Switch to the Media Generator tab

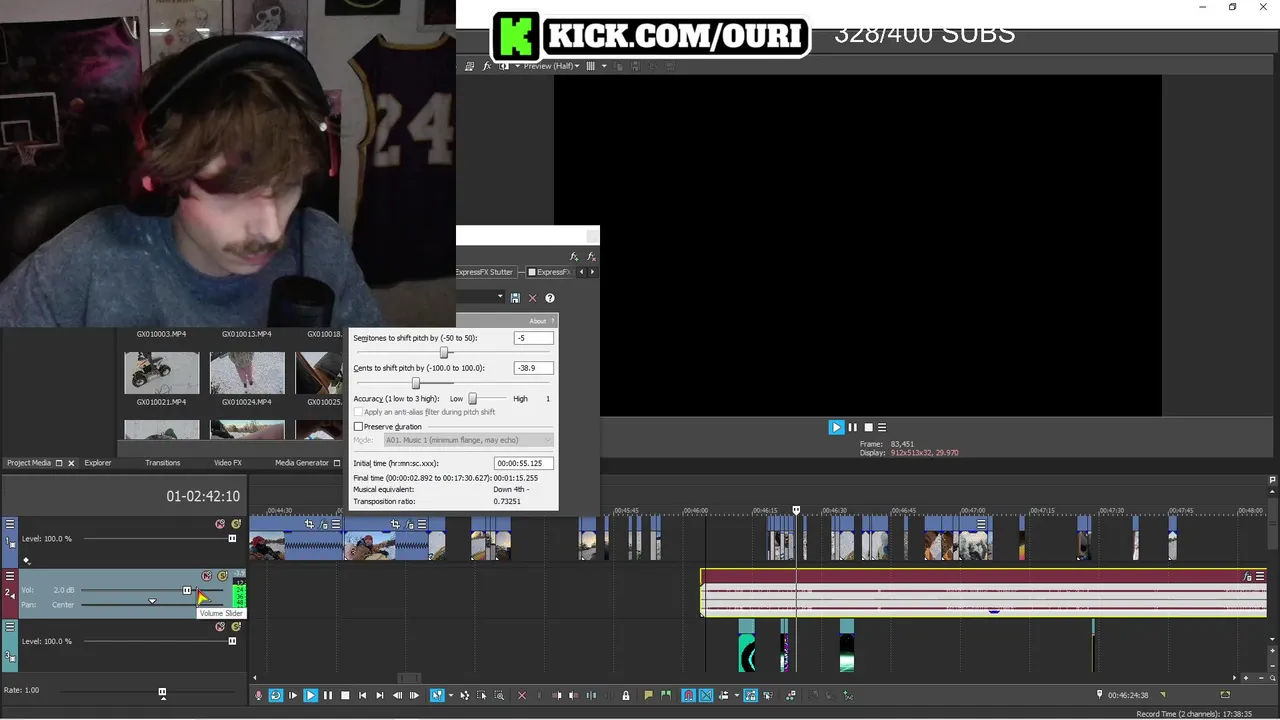(x=302, y=463)
